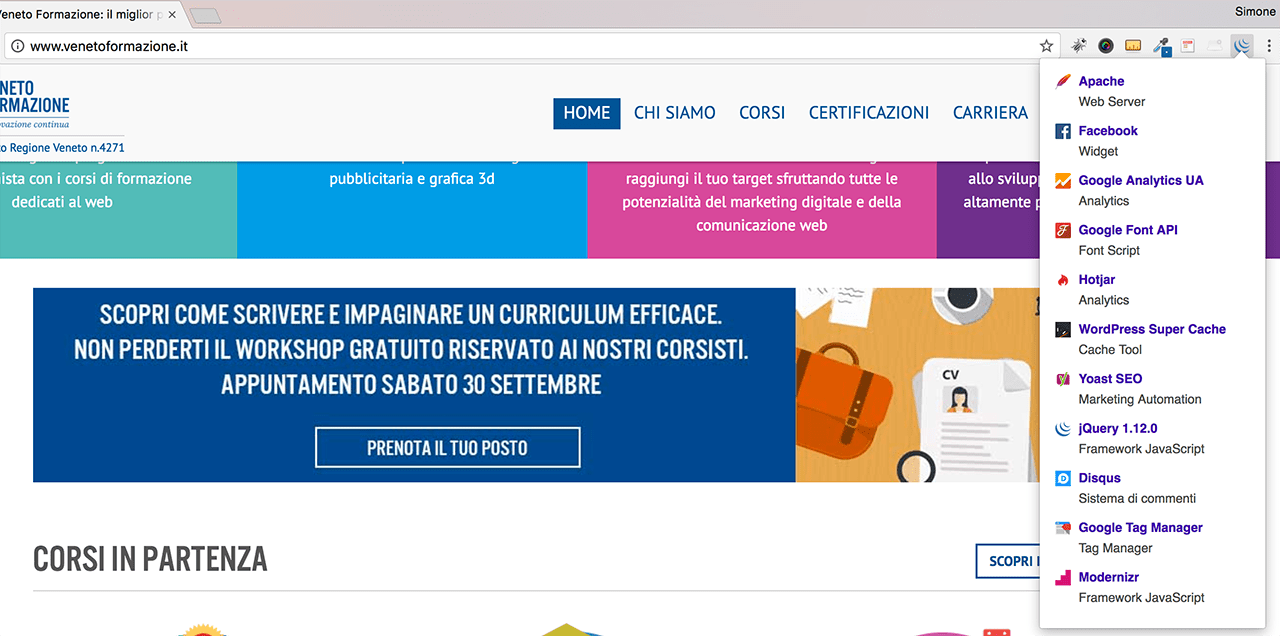Image resolution: width=1280 pixels, height=636 pixels.
Task: Click the SCOPRI button beside Corsi in partenza
Action: 1008,561
